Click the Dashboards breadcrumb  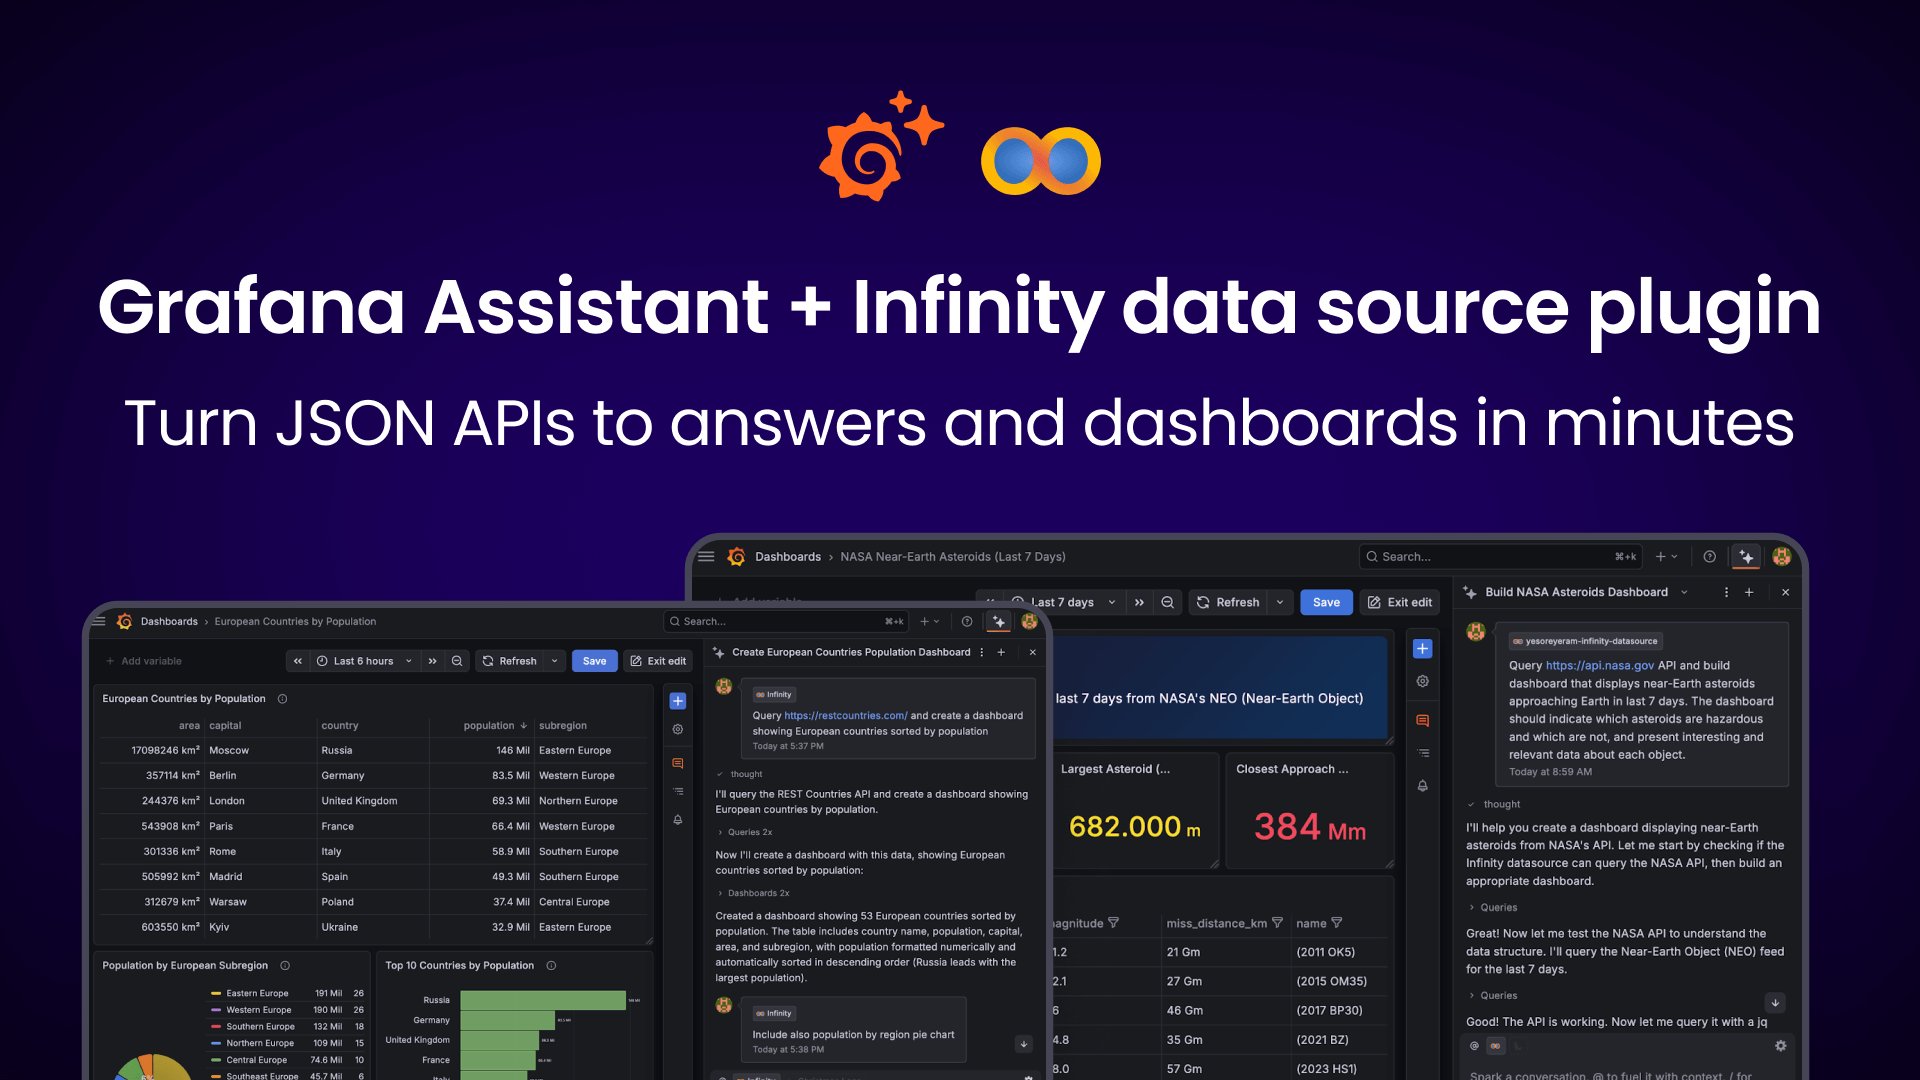pos(788,556)
